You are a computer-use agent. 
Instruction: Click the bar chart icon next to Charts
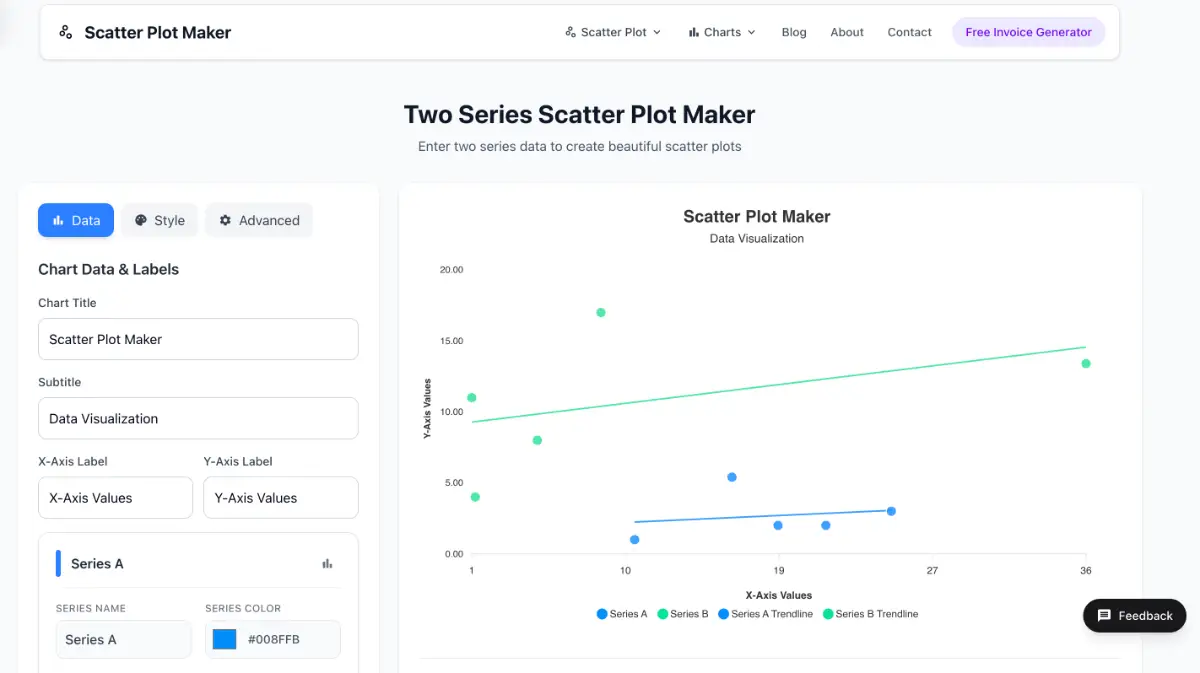[x=694, y=31]
